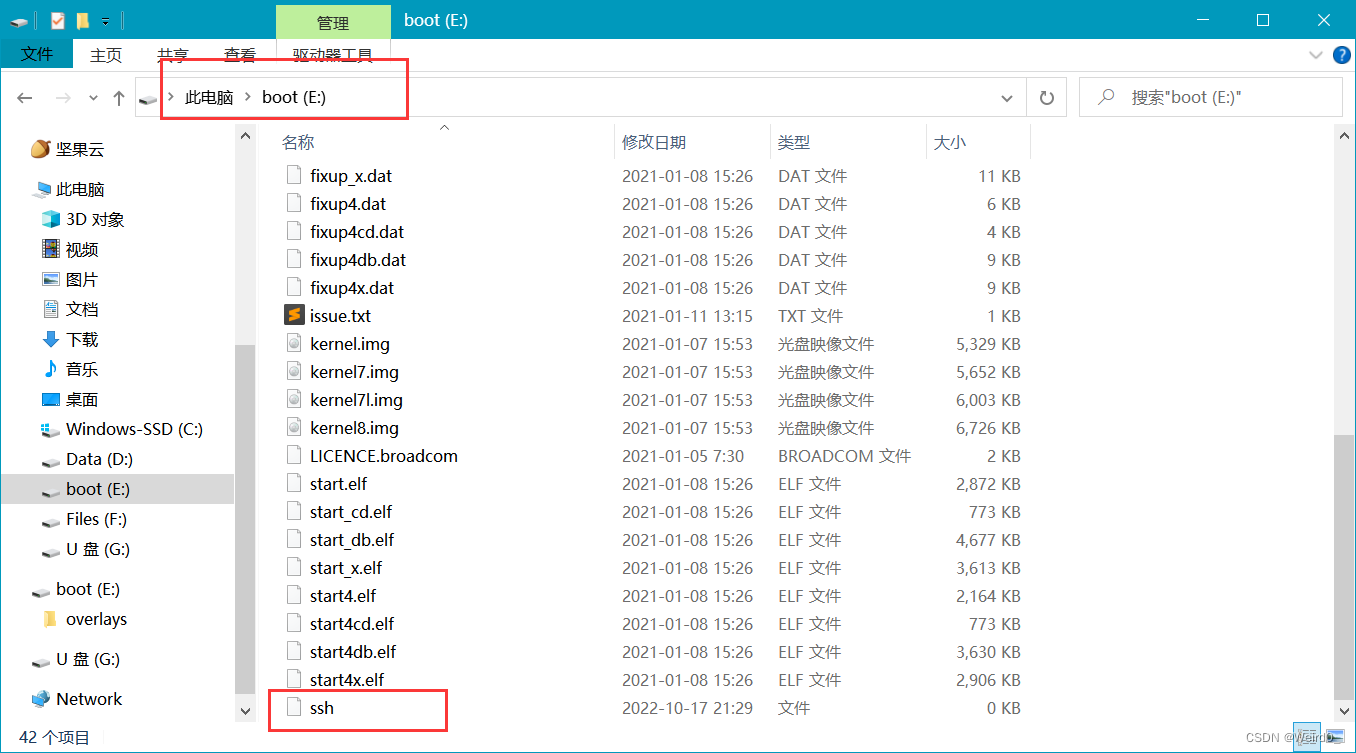Click the start.elf file icon
This screenshot has width=1356, height=753.
(294, 483)
